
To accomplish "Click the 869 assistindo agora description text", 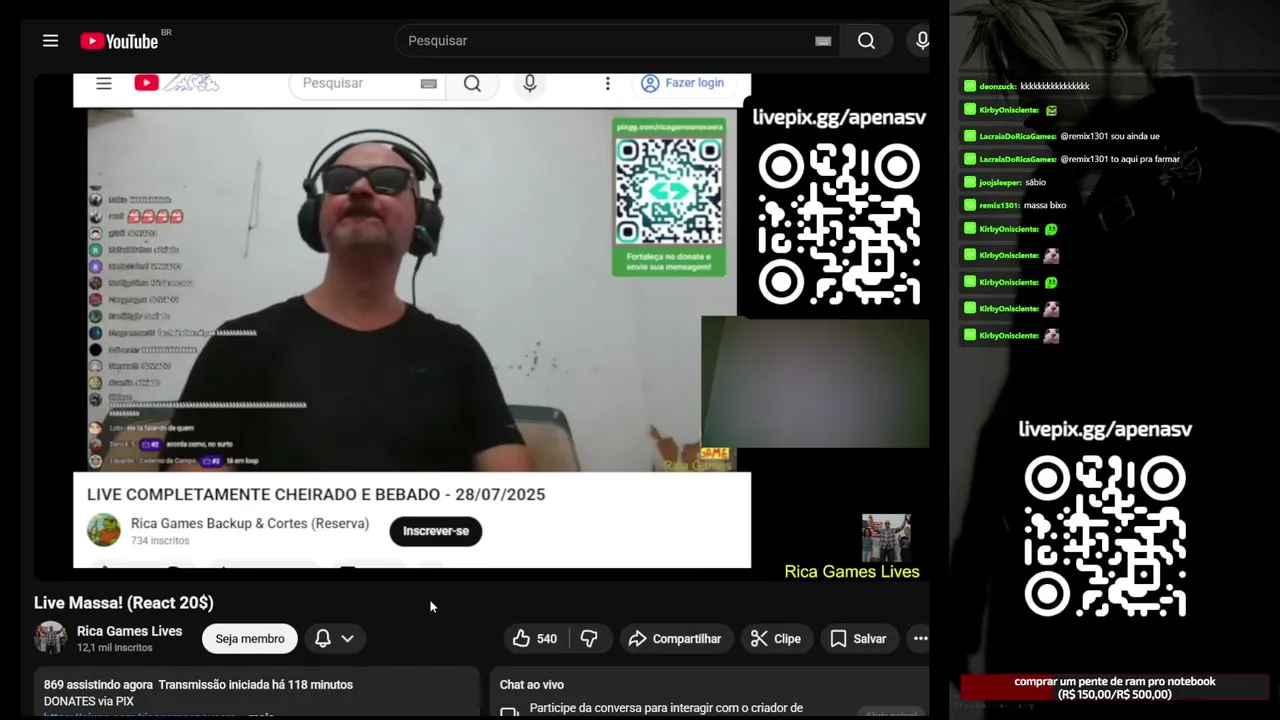I will click(198, 685).
